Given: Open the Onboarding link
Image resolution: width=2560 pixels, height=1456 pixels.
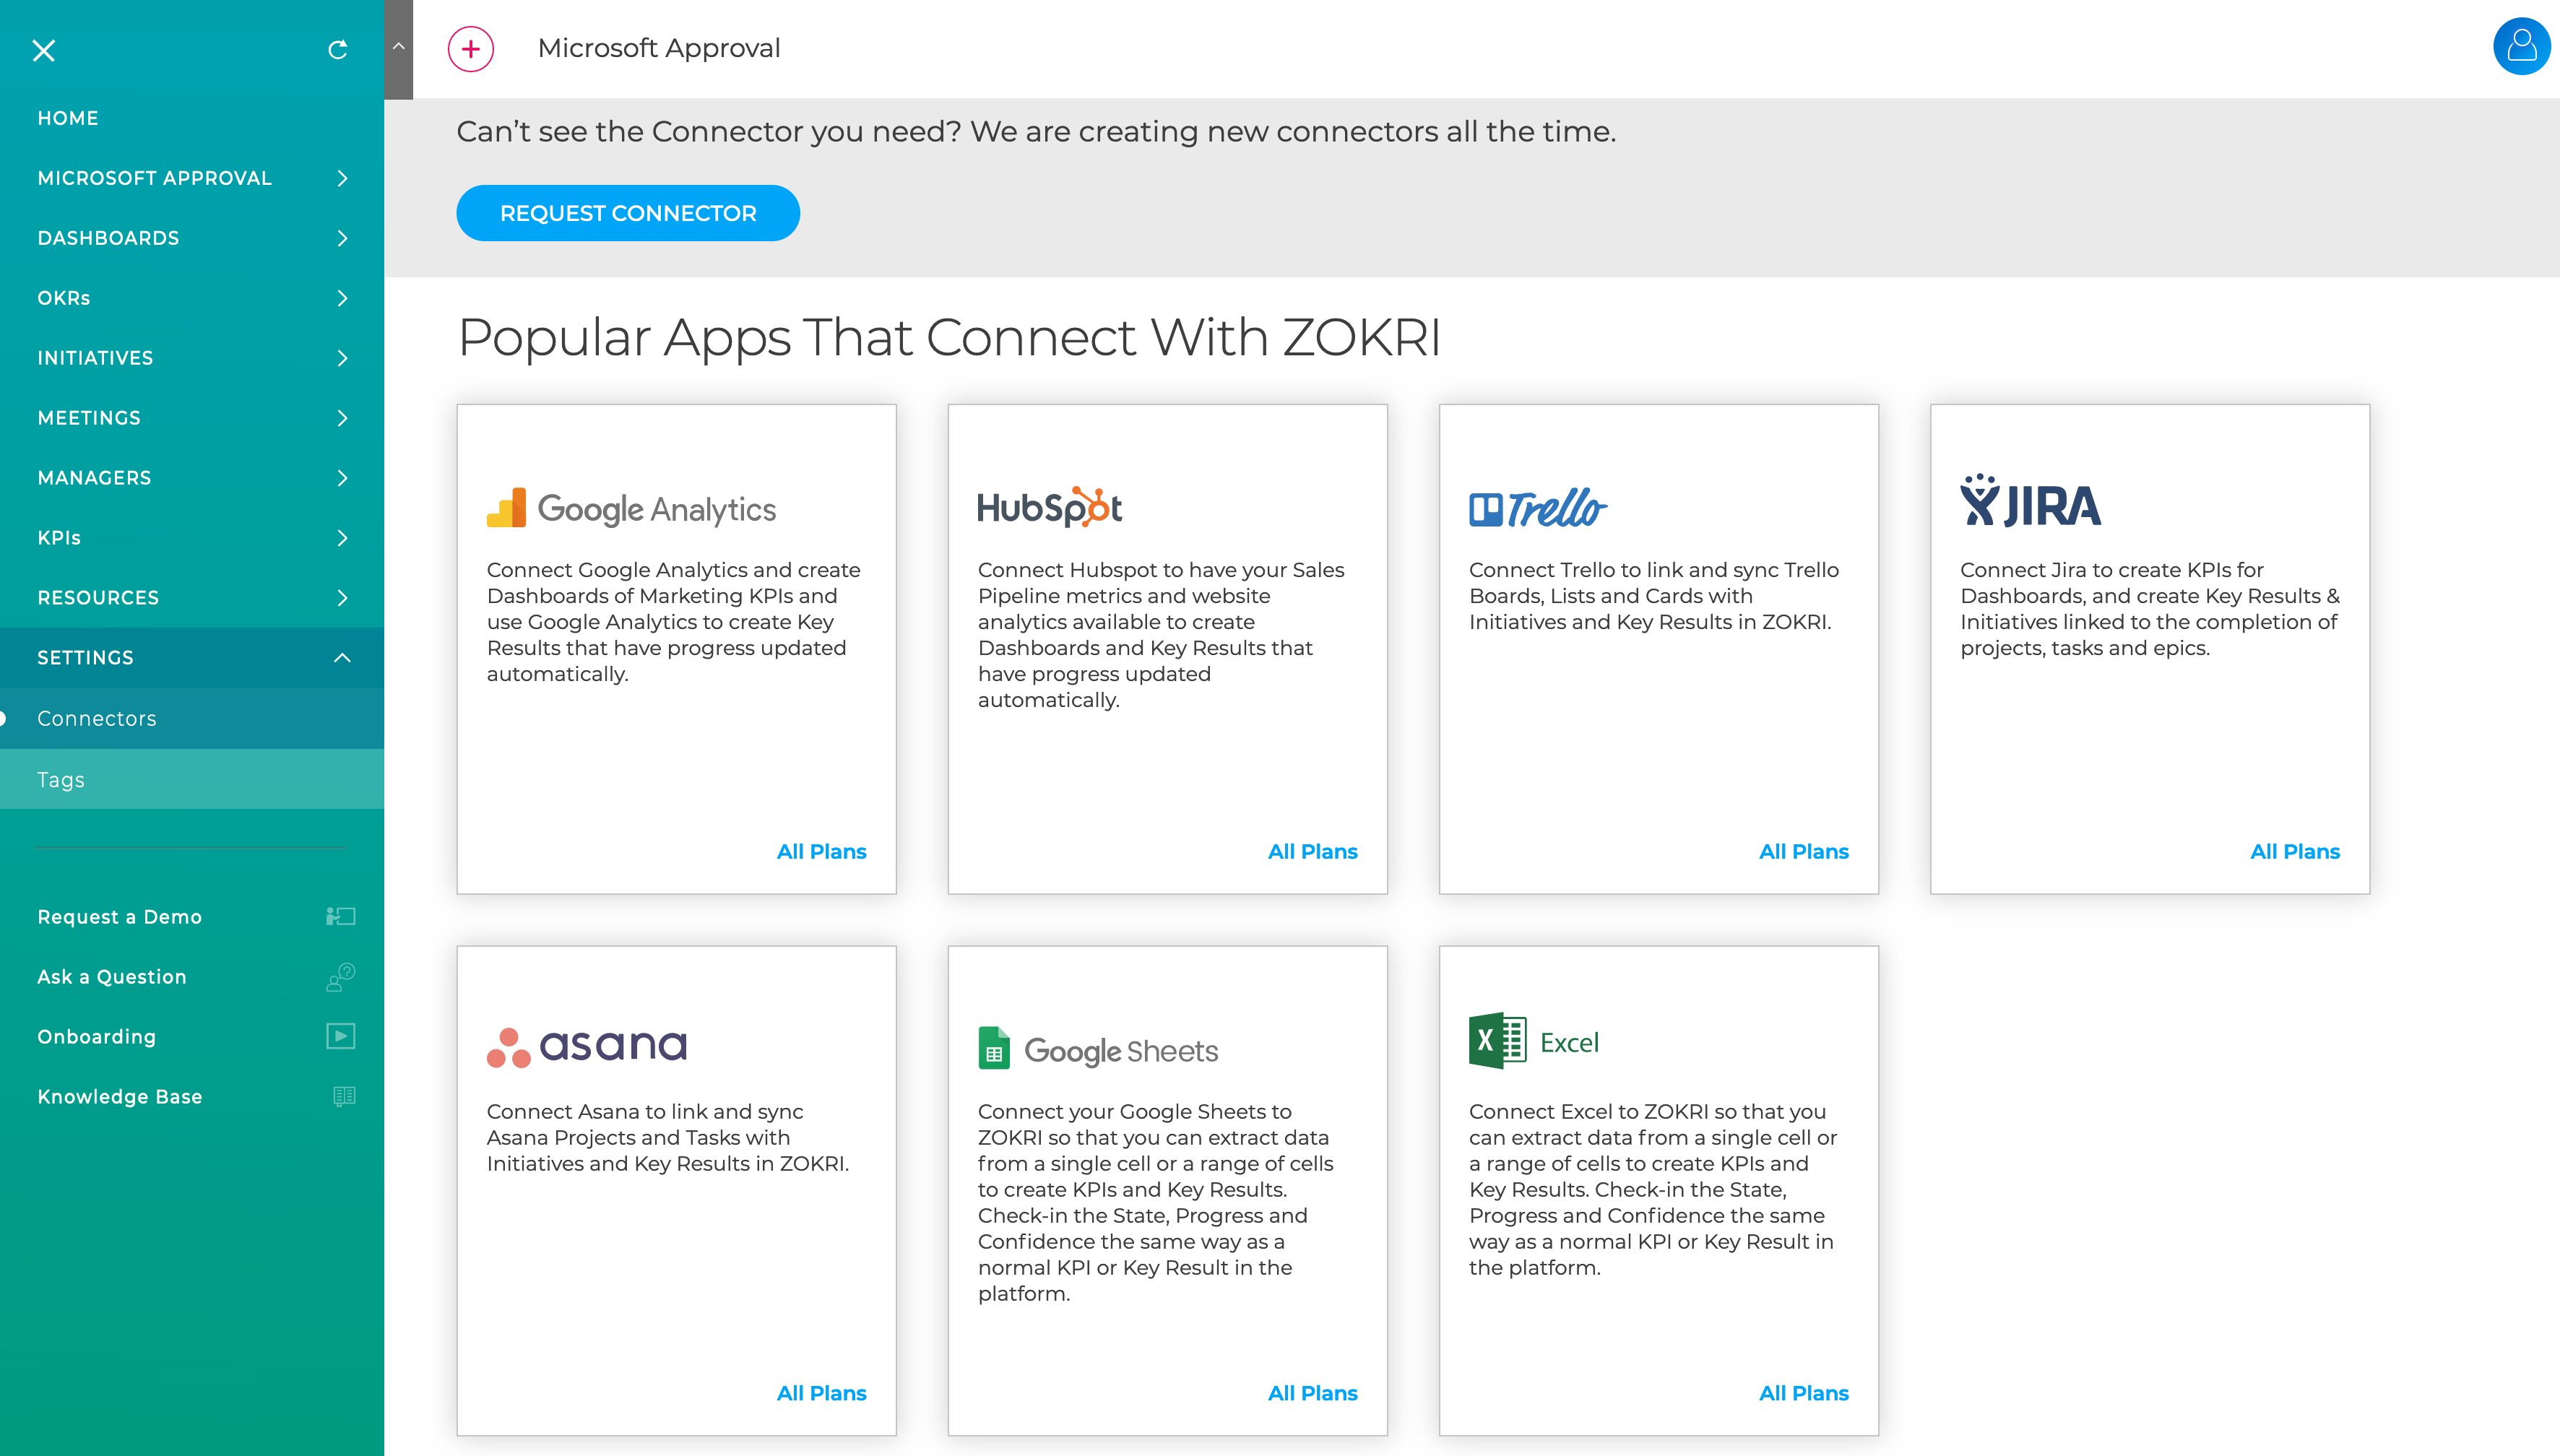Looking at the screenshot, I should click(x=97, y=1037).
